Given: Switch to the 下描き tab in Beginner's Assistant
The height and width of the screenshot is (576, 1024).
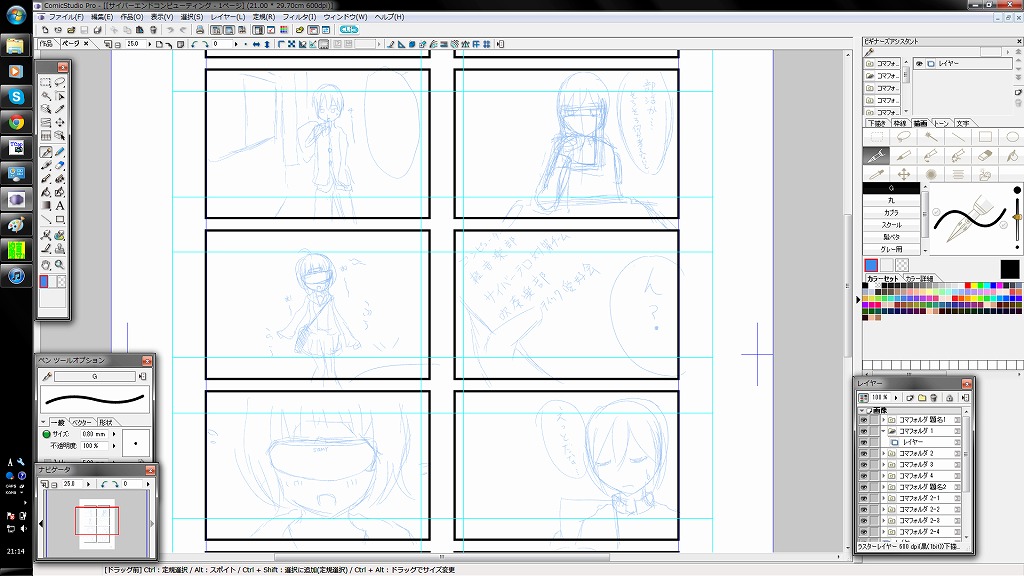Looking at the screenshot, I should click(x=876, y=123).
